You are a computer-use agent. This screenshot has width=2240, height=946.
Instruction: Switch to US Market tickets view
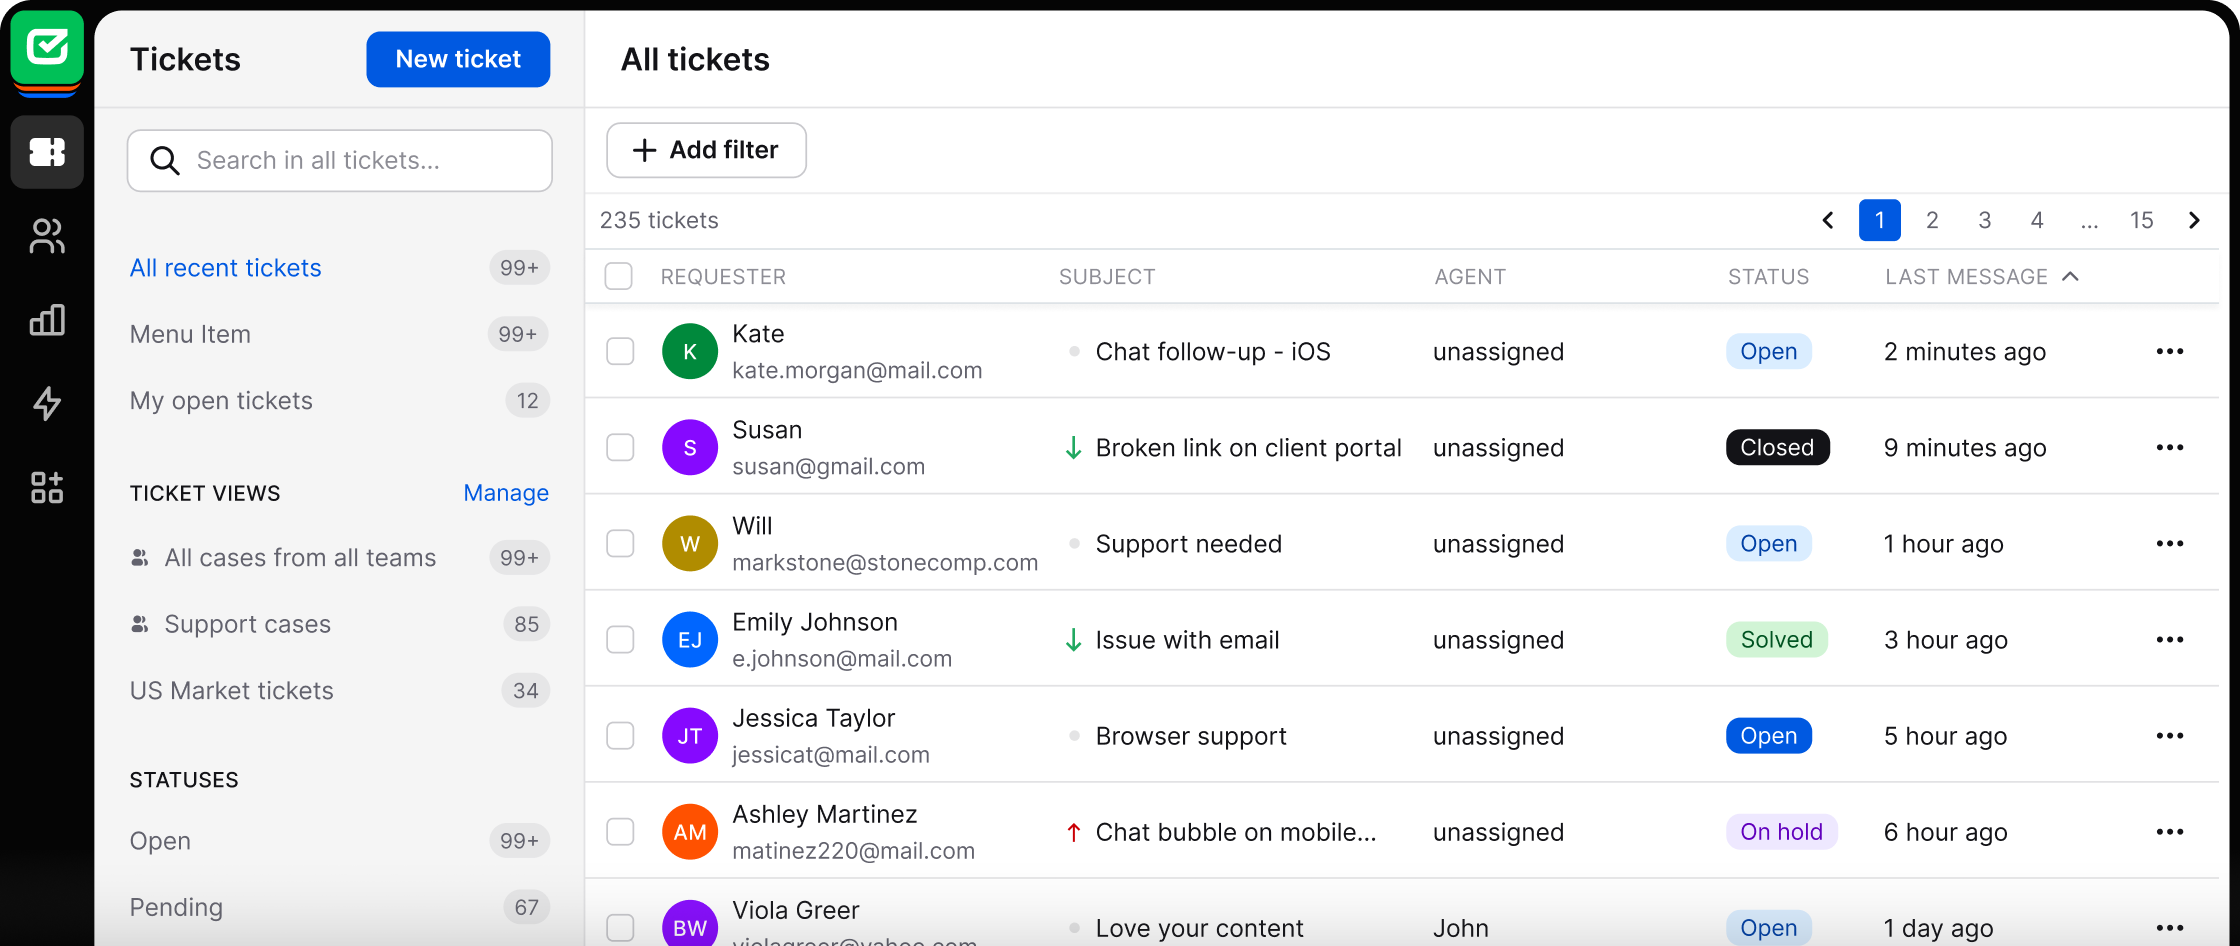click(x=231, y=690)
